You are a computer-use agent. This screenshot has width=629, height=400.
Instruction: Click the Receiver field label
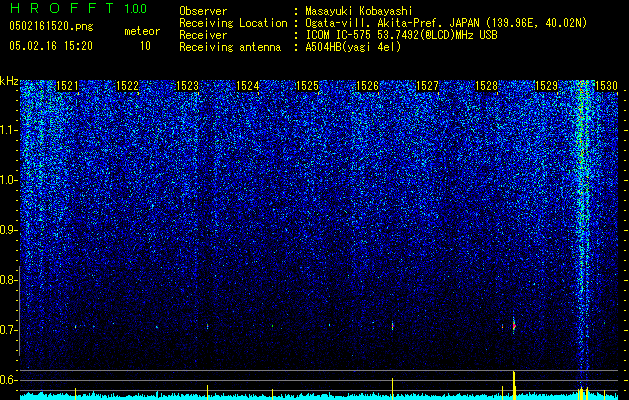[203, 35]
